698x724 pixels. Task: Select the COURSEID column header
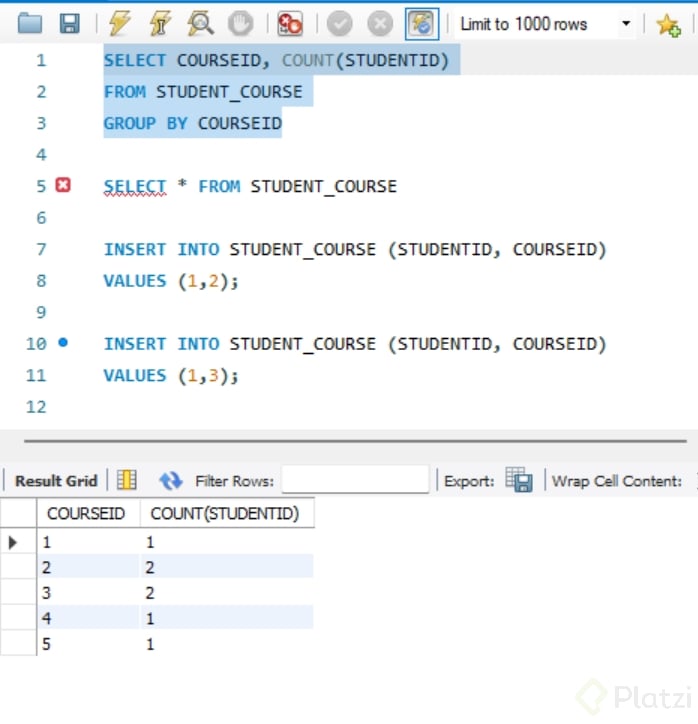[x=88, y=513]
